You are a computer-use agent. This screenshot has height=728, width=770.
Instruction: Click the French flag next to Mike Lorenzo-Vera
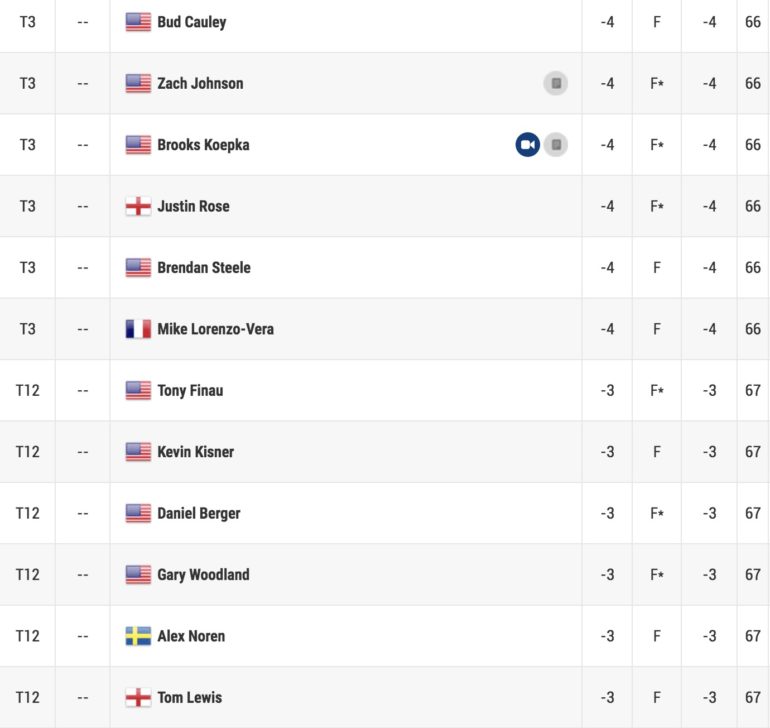tap(138, 329)
